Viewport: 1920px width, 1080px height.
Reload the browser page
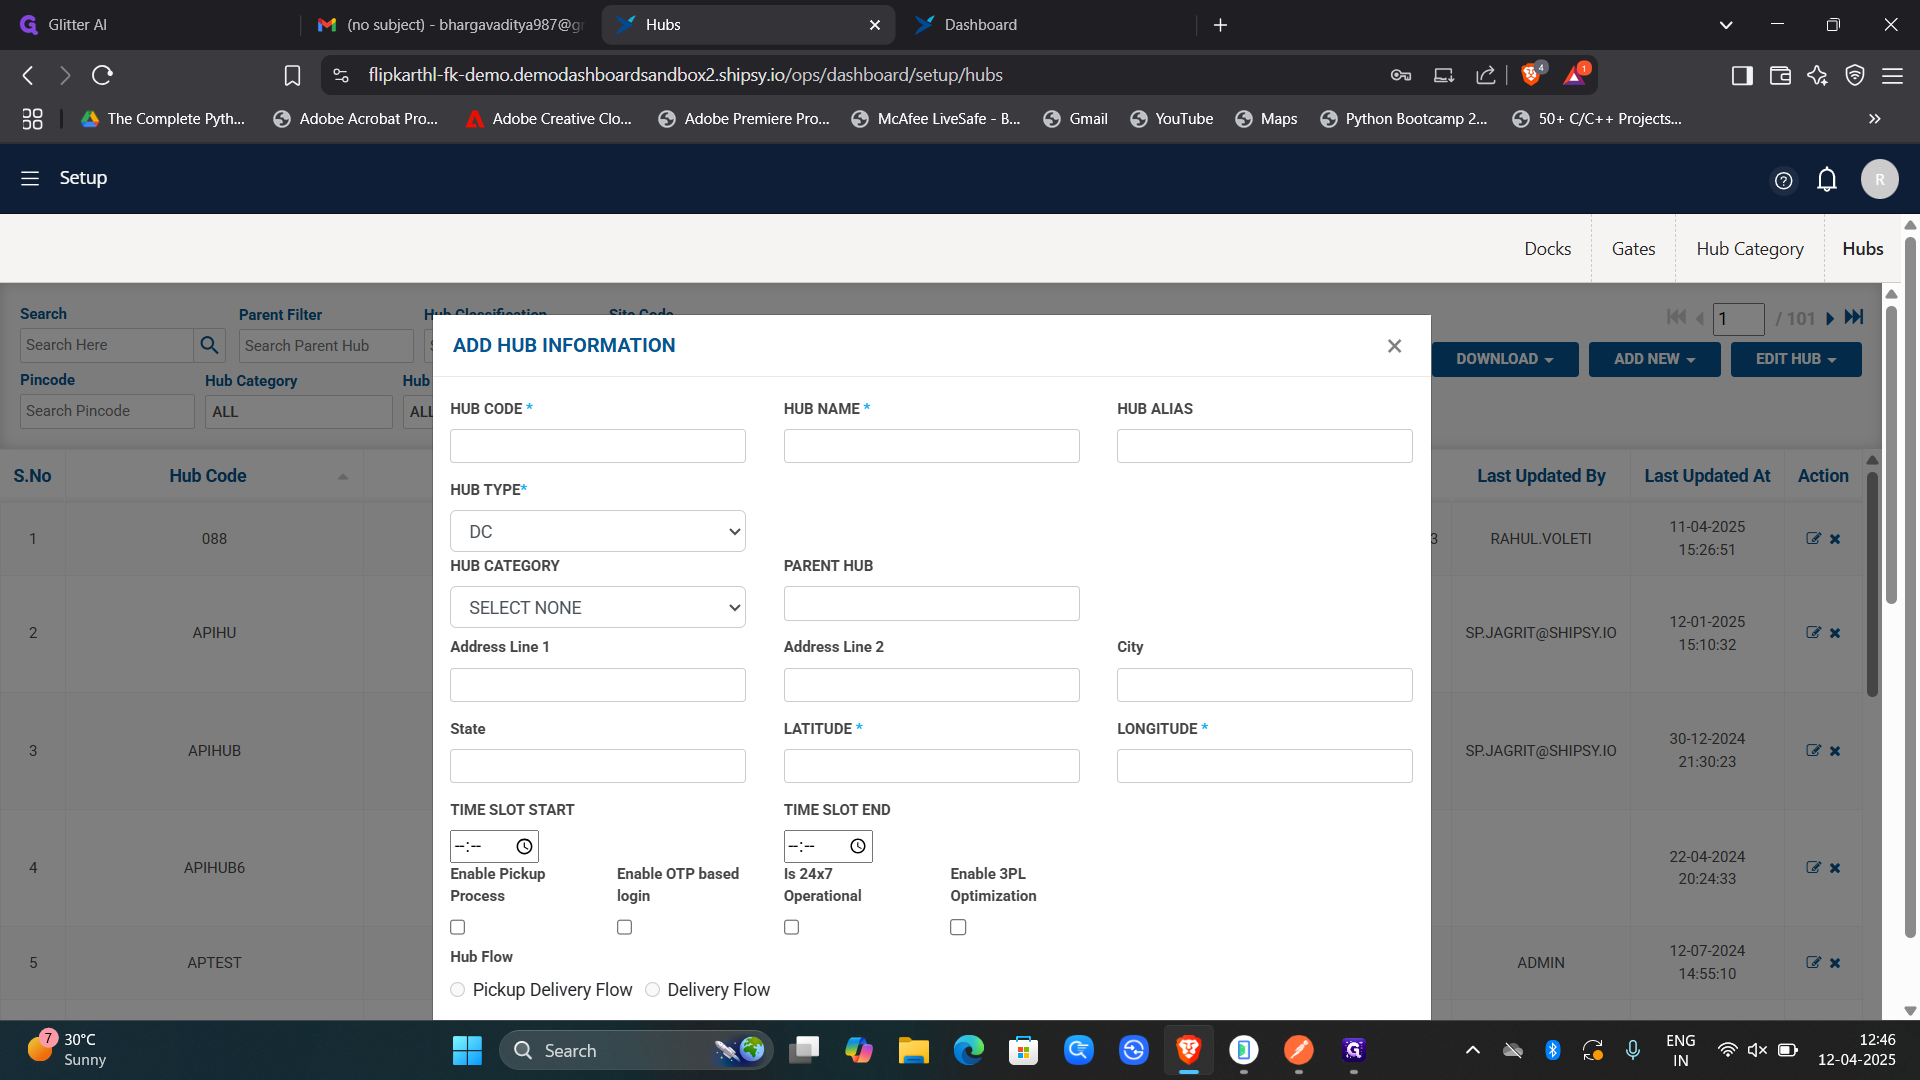pos(102,75)
